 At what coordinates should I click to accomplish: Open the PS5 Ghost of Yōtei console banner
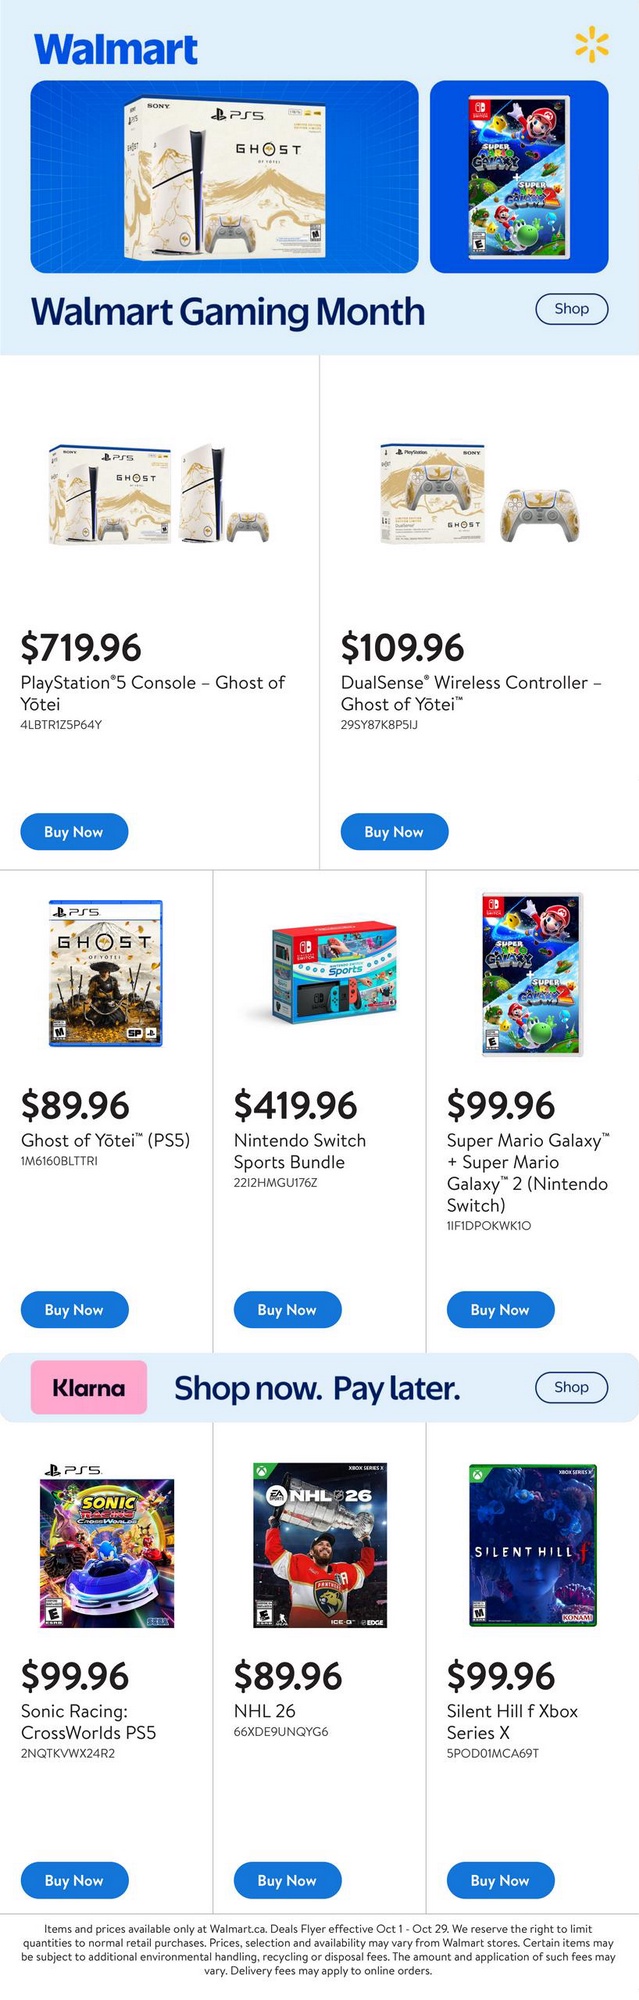tap(224, 177)
